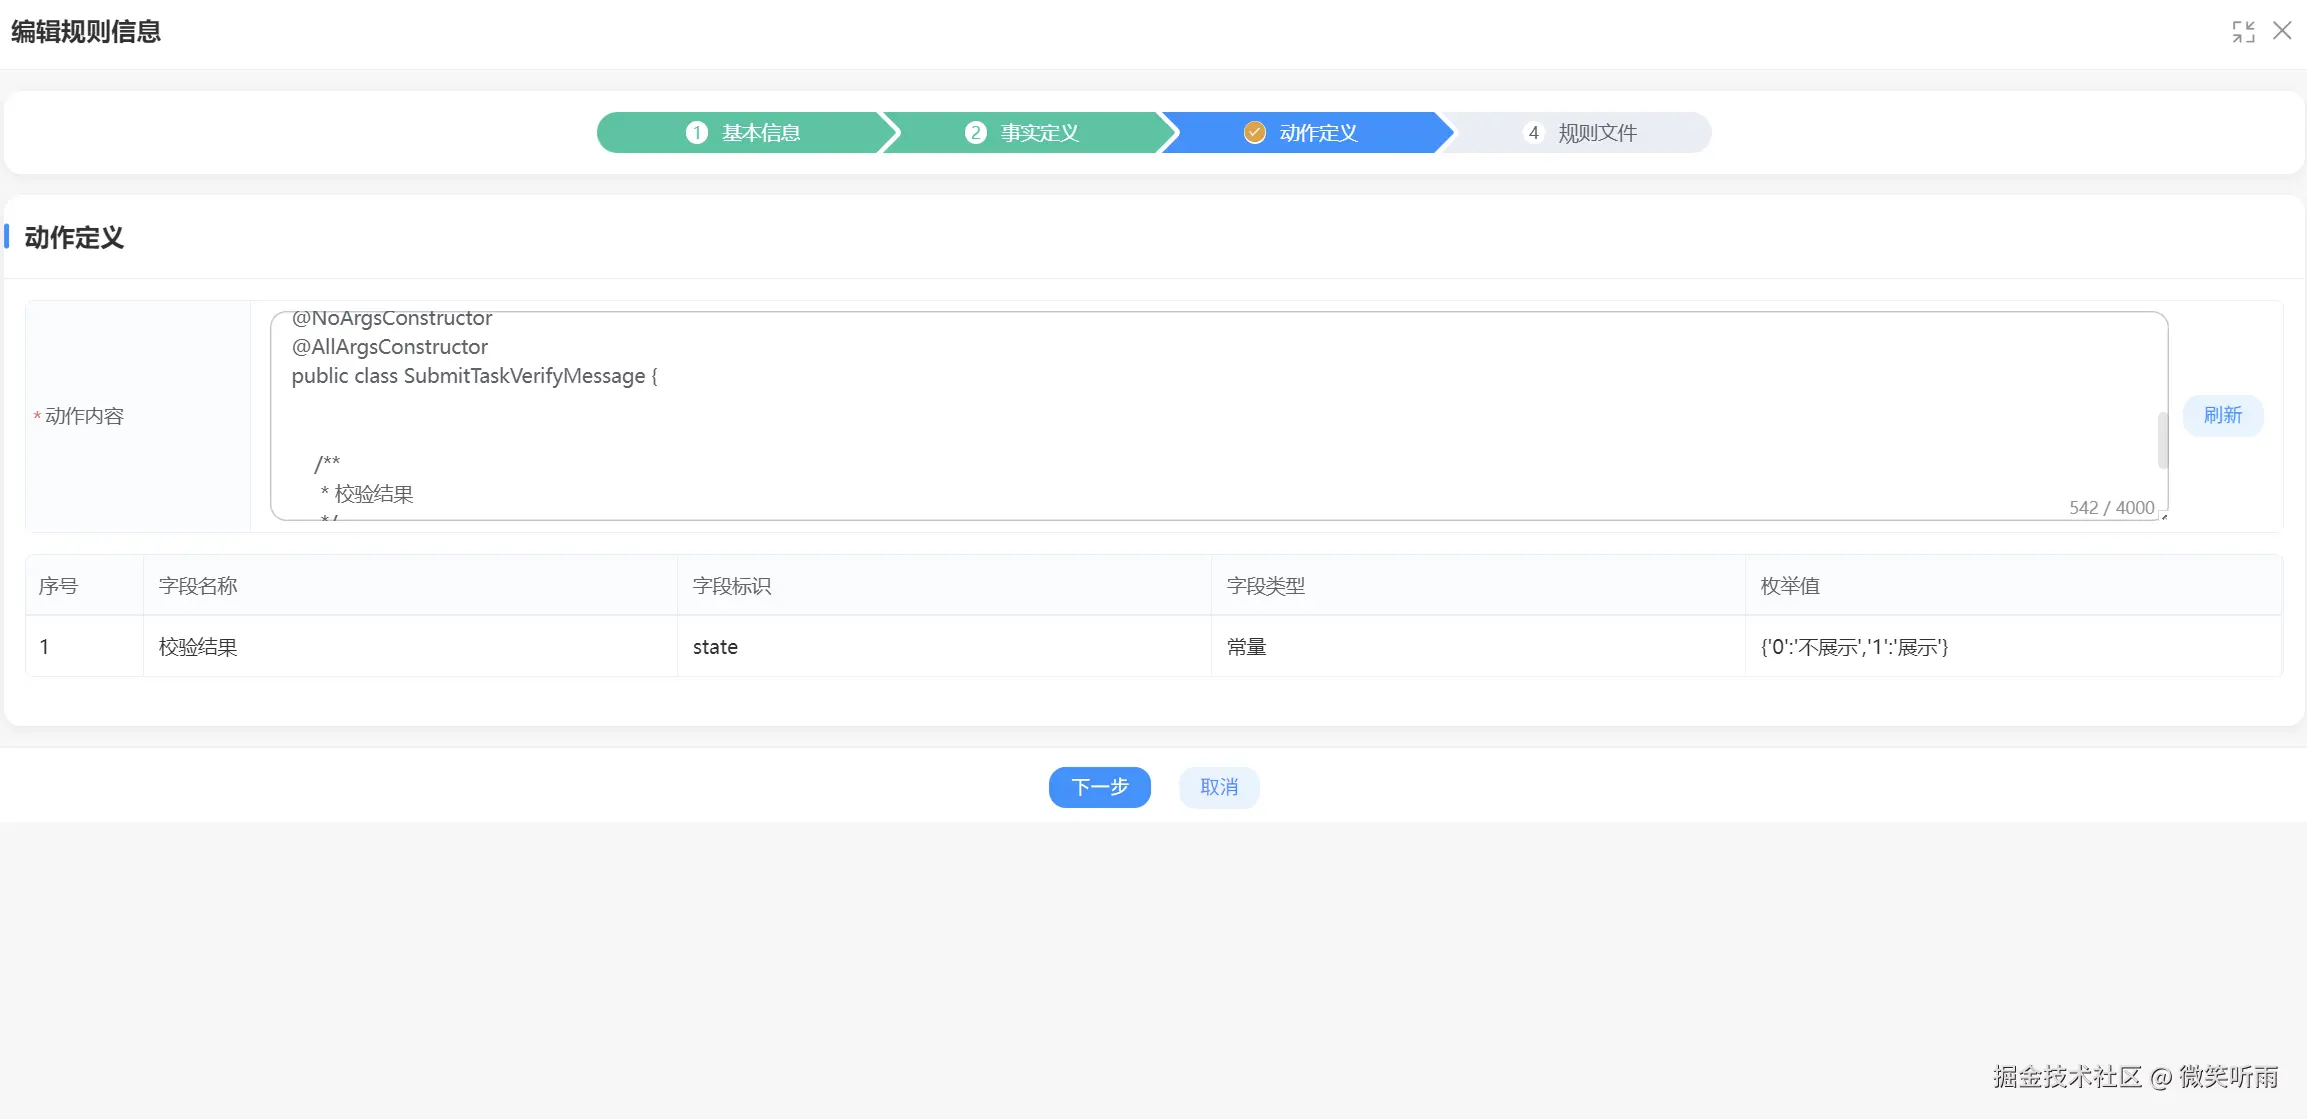
Task: Click the step 1 number circle icon
Action: 697,133
